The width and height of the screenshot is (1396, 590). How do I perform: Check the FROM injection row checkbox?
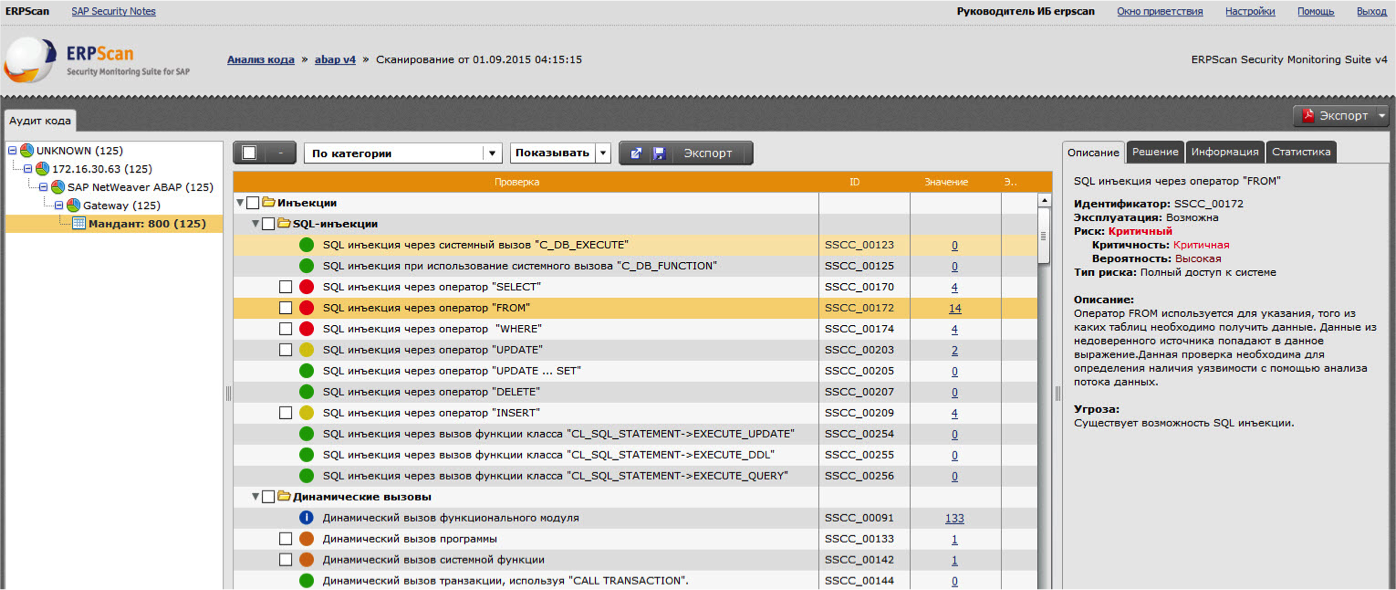tap(286, 308)
